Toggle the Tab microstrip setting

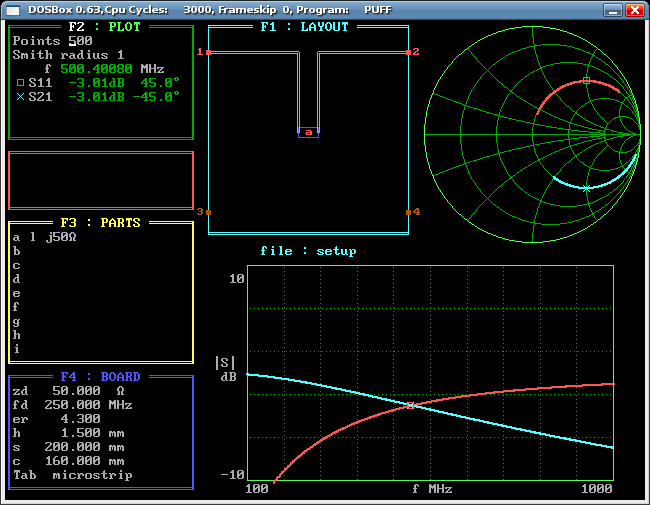point(73,475)
